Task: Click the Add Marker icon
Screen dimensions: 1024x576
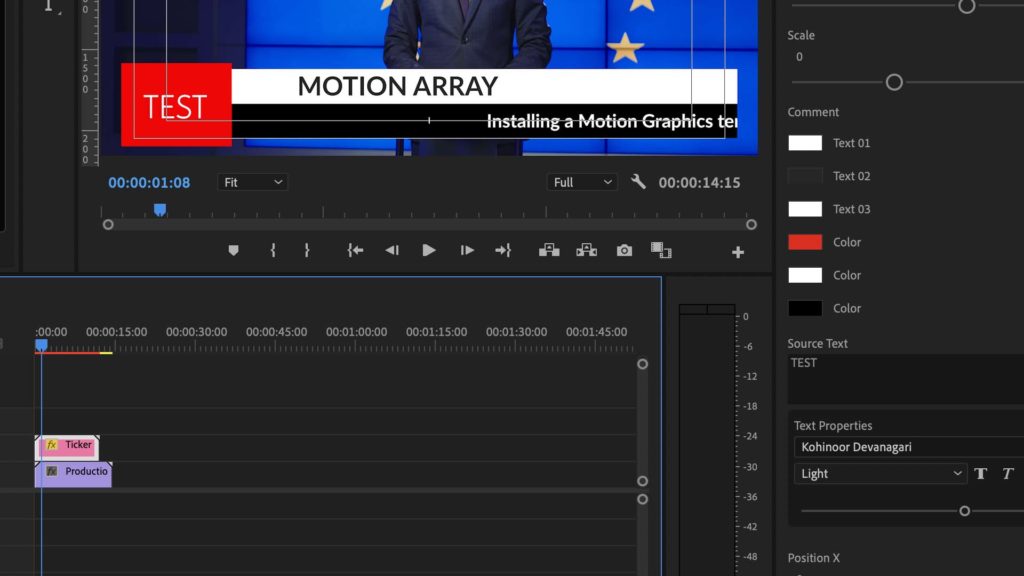Action: tap(234, 251)
